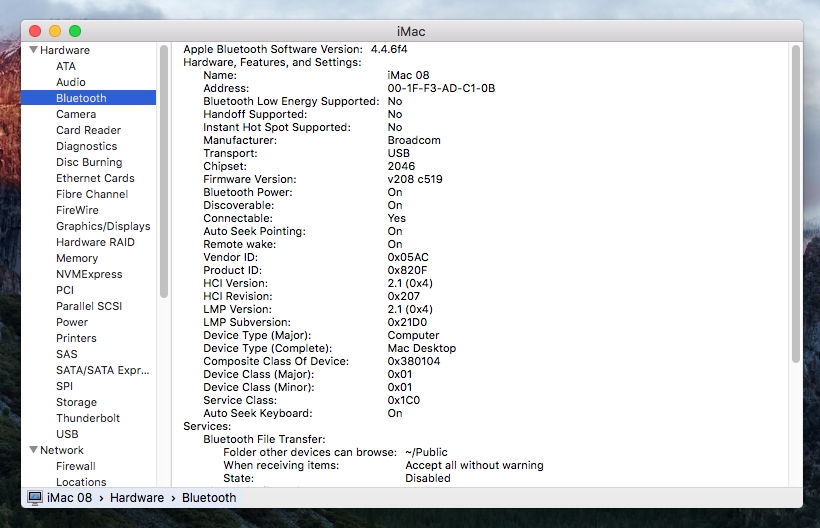Click Firmware Version value v208 c519
Image resolution: width=820 pixels, height=528 pixels.
coord(415,179)
